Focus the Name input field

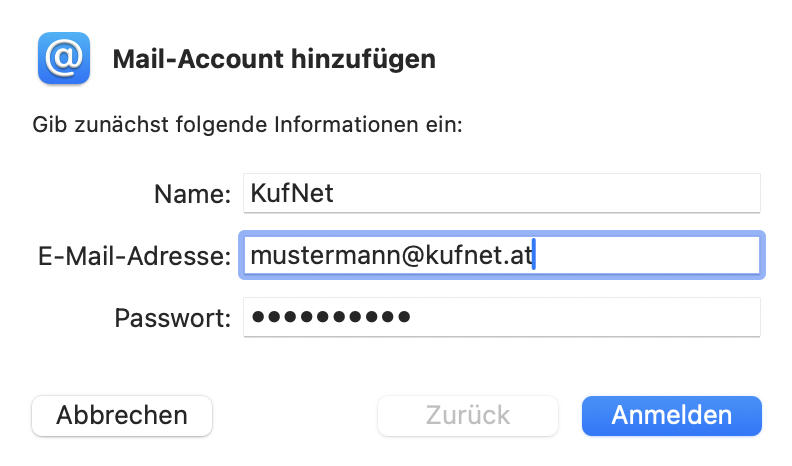click(x=501, y=193)
